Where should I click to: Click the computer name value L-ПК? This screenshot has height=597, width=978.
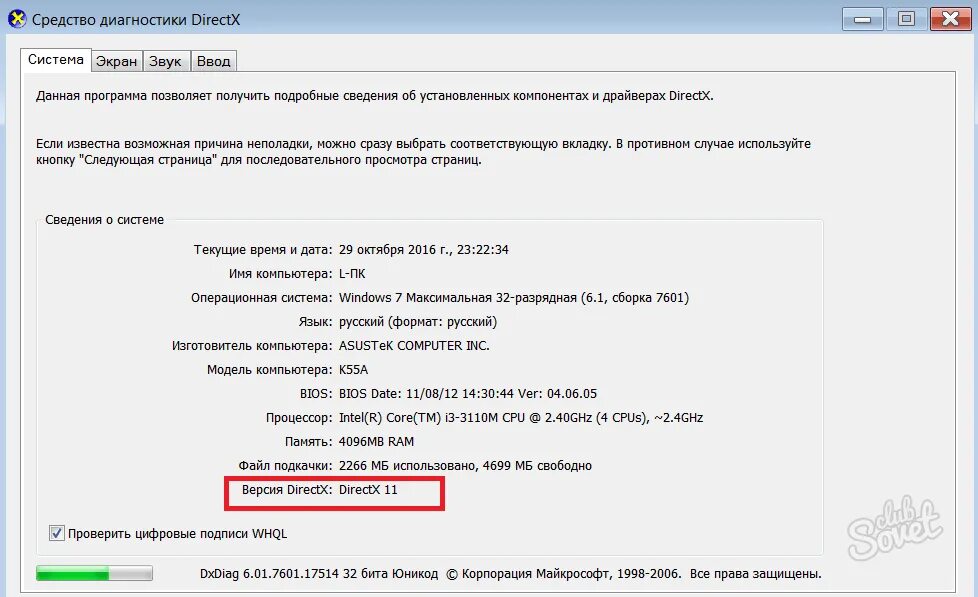click(352, 274)
